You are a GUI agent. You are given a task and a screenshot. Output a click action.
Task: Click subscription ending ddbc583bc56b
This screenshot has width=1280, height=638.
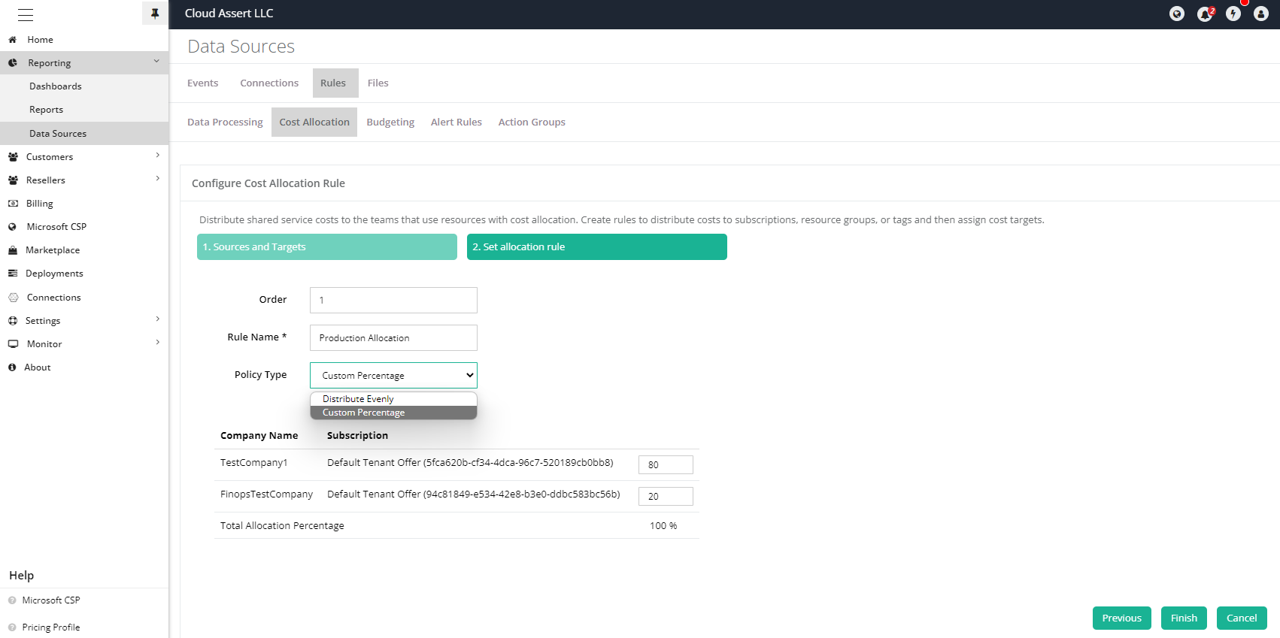[474, 494]
